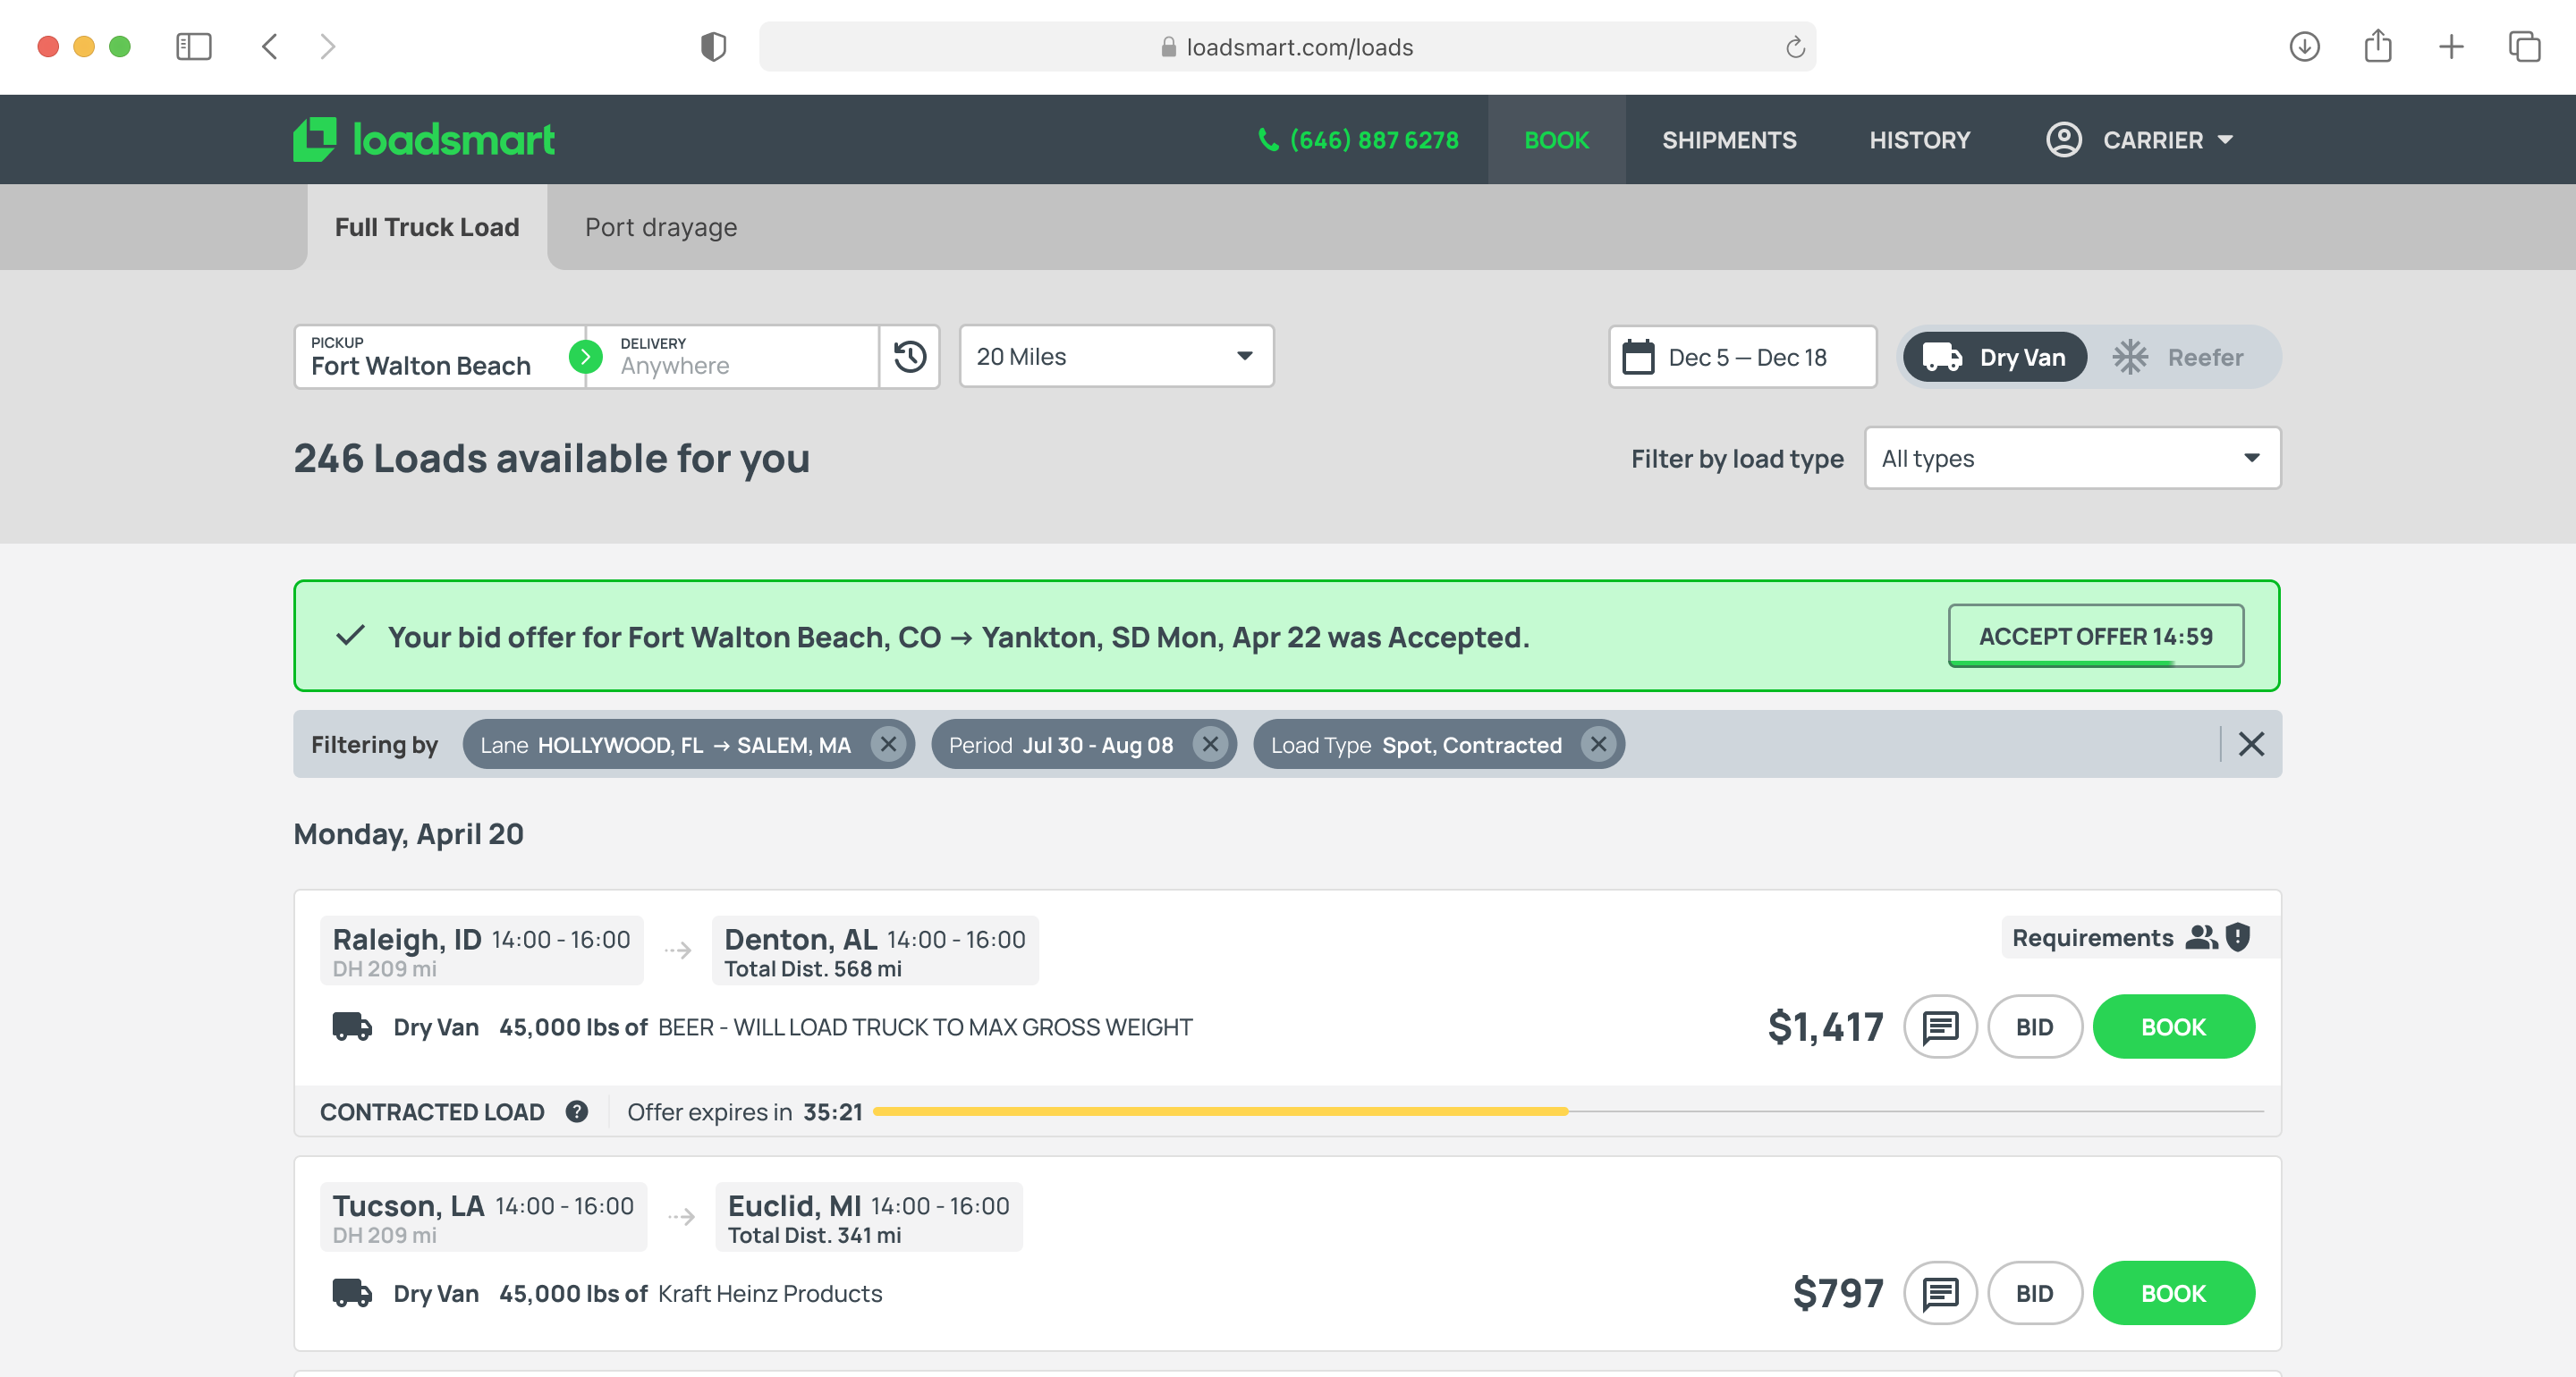Open the 20 Miles radius dropdown
The image size is (2576, 1377).
click(x=1116, y=357)
